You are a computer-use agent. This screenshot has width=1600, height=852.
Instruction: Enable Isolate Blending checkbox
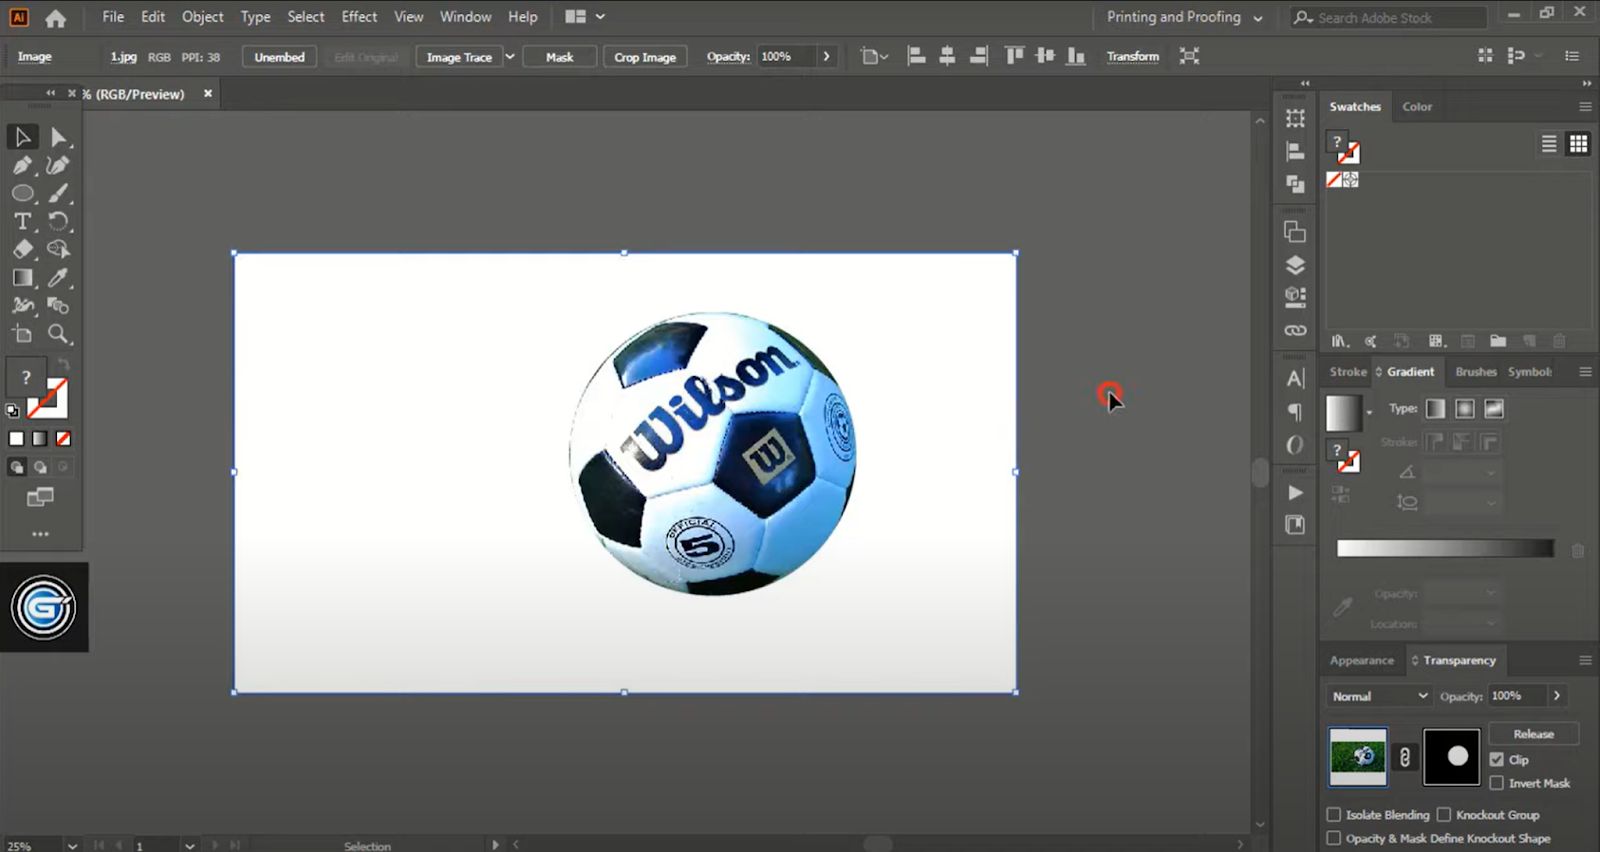1334,815
